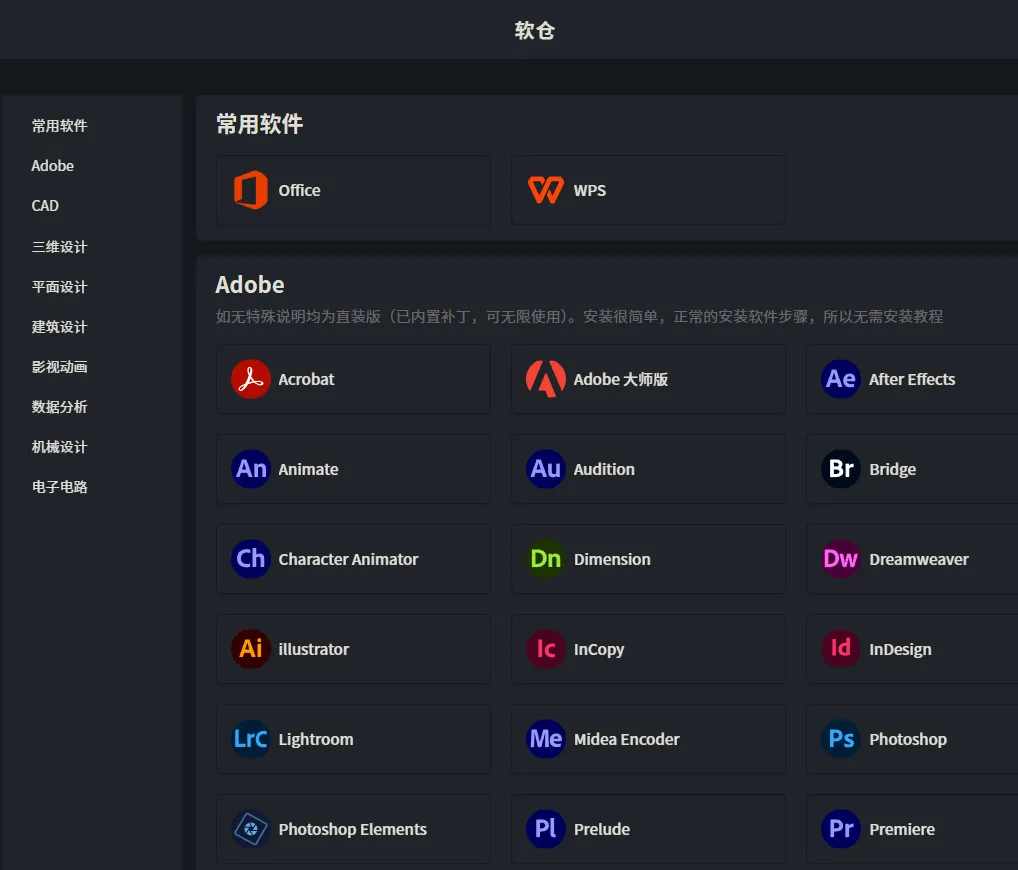
Task: Click the Acrobat label
Action: (x=306, y=379)
